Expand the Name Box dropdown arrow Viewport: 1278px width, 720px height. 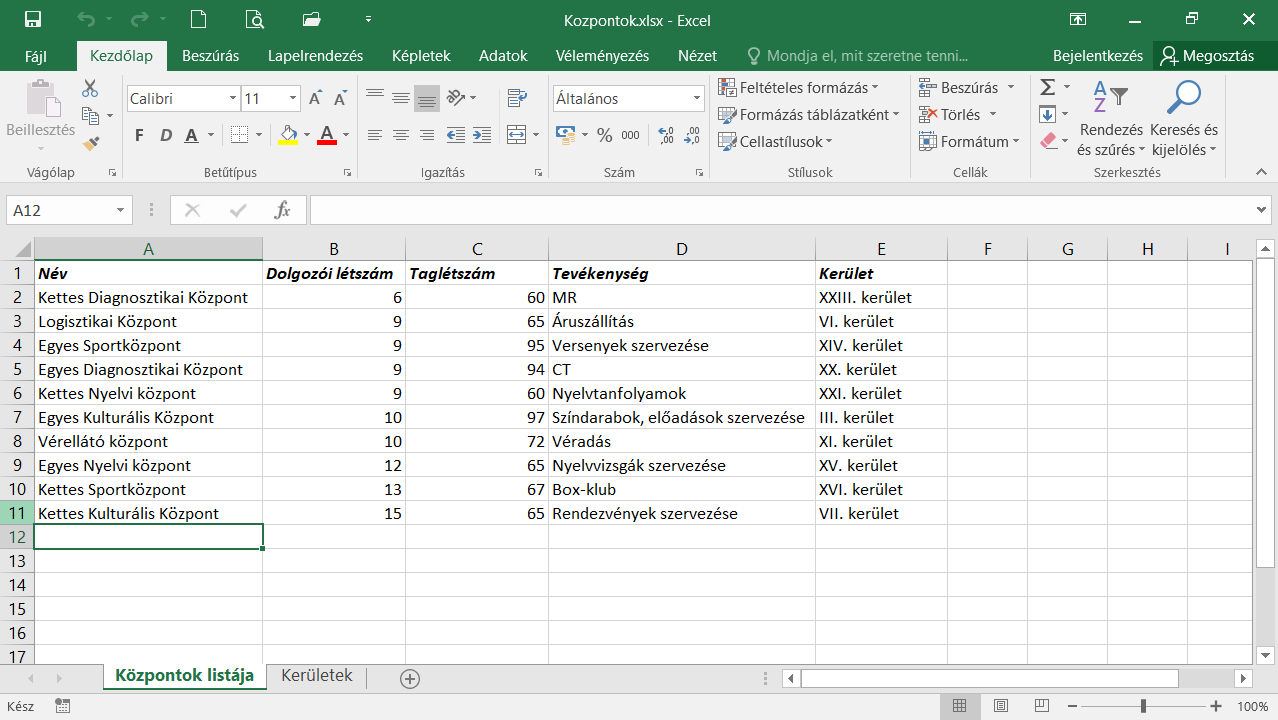click(121, 210)
